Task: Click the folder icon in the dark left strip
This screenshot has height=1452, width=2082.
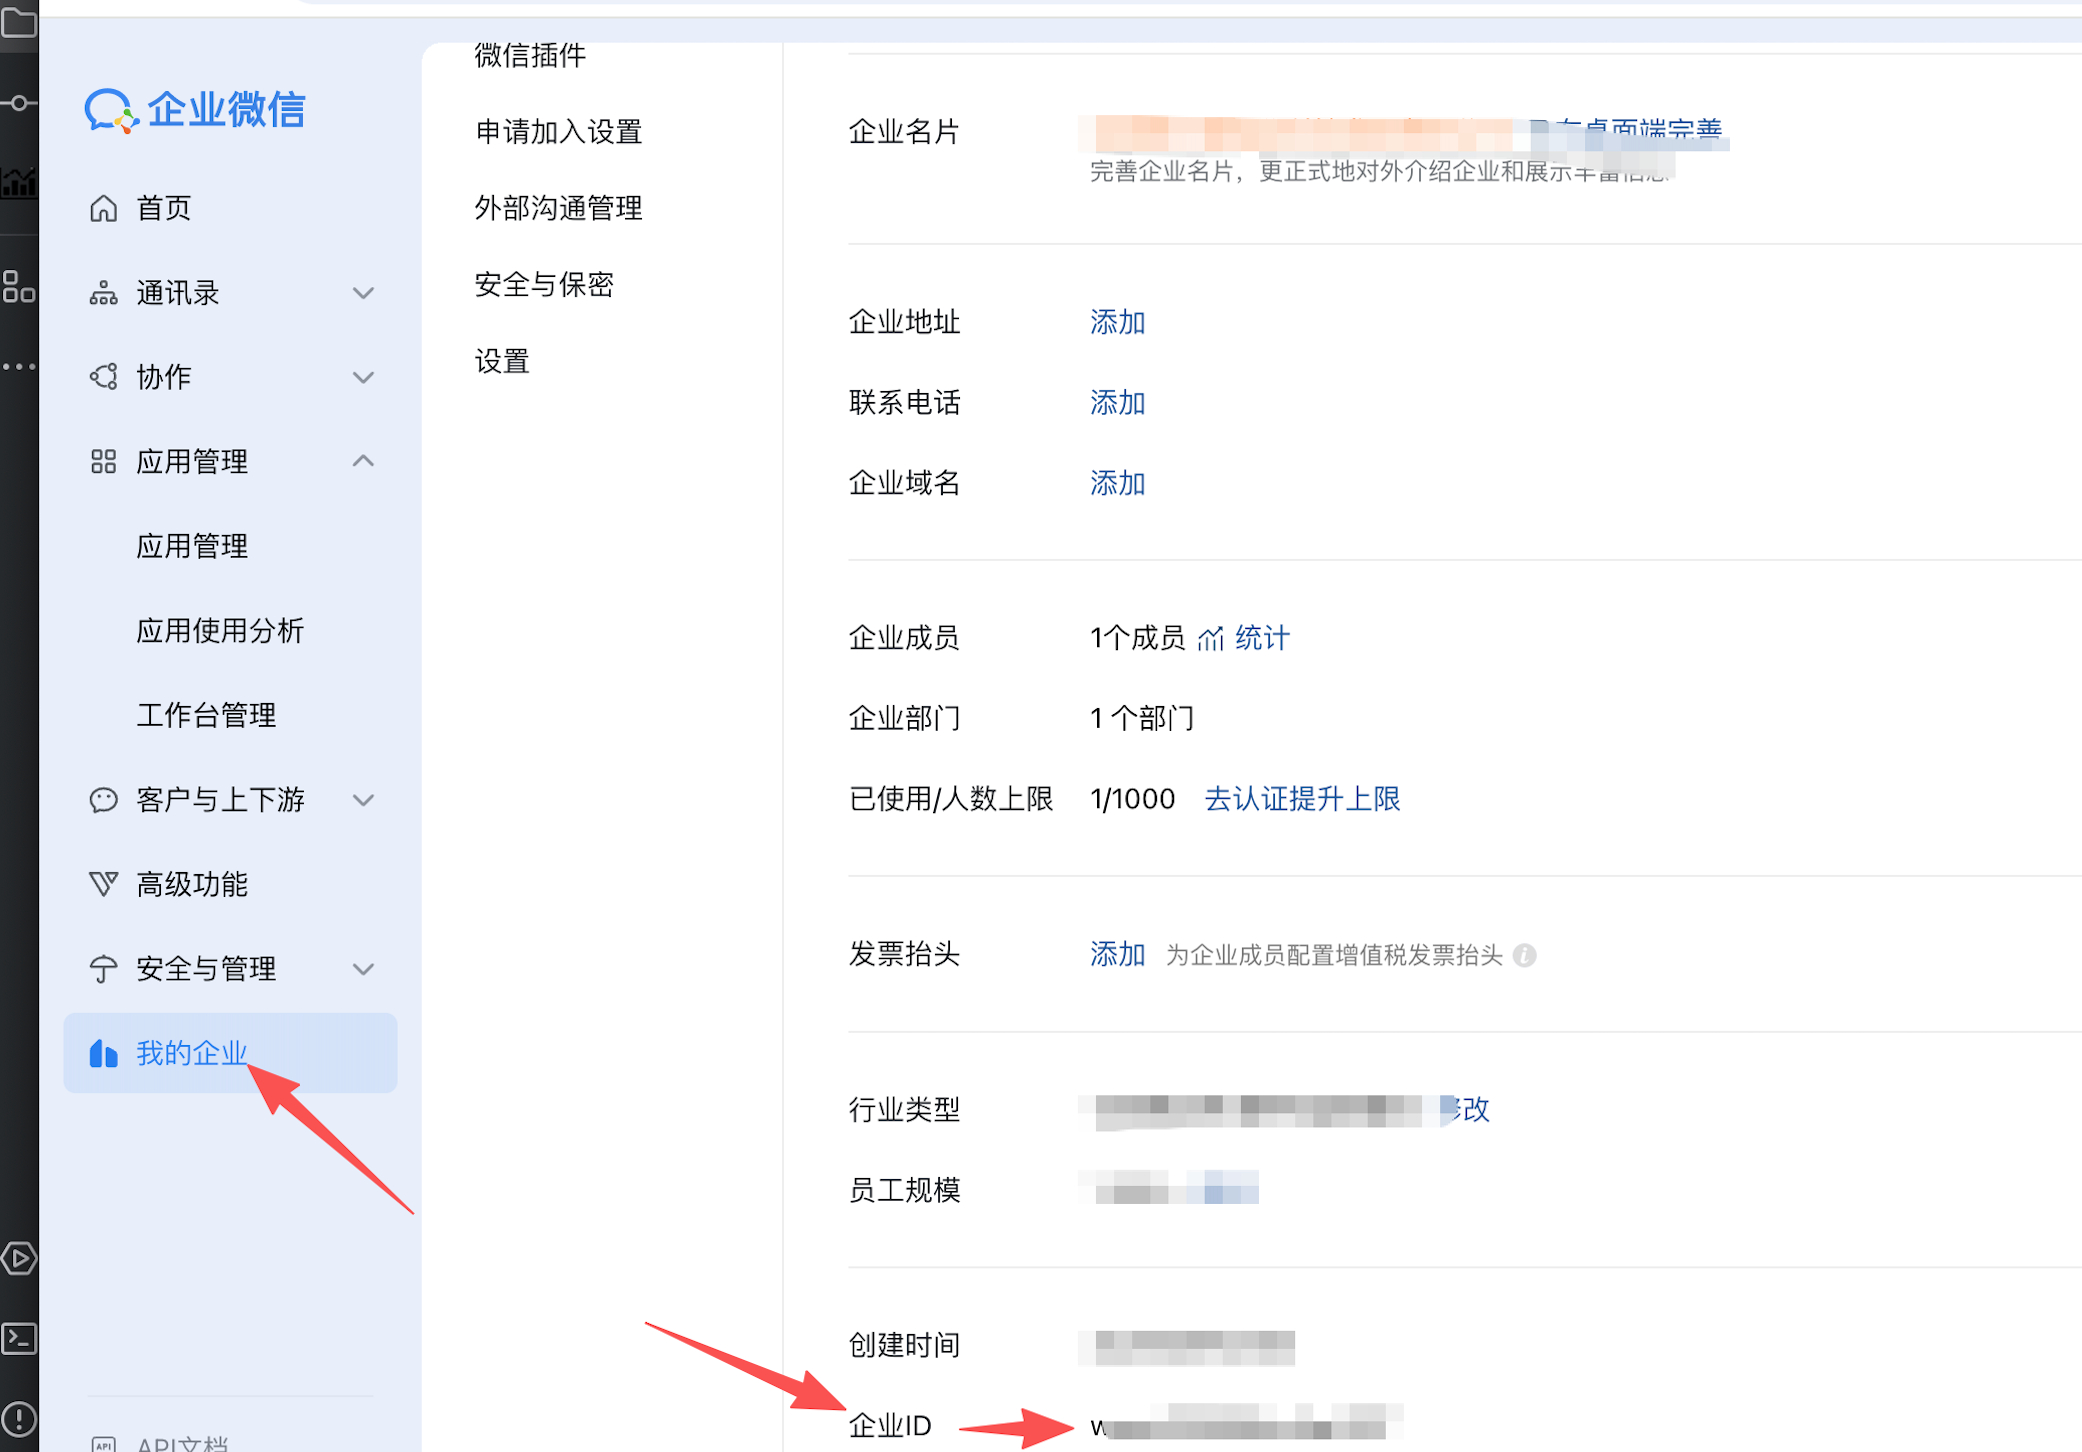Action: [19, 22]
